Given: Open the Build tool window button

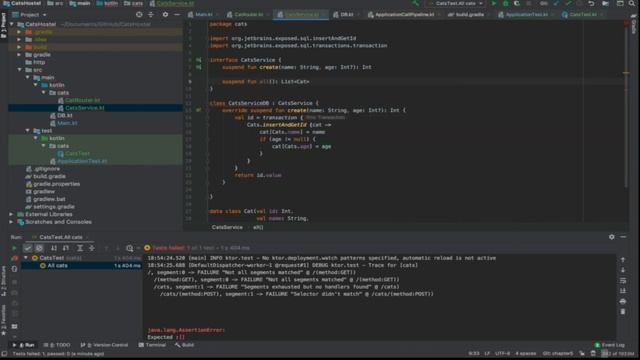Looking at the screenshot, I should point(184,345).
